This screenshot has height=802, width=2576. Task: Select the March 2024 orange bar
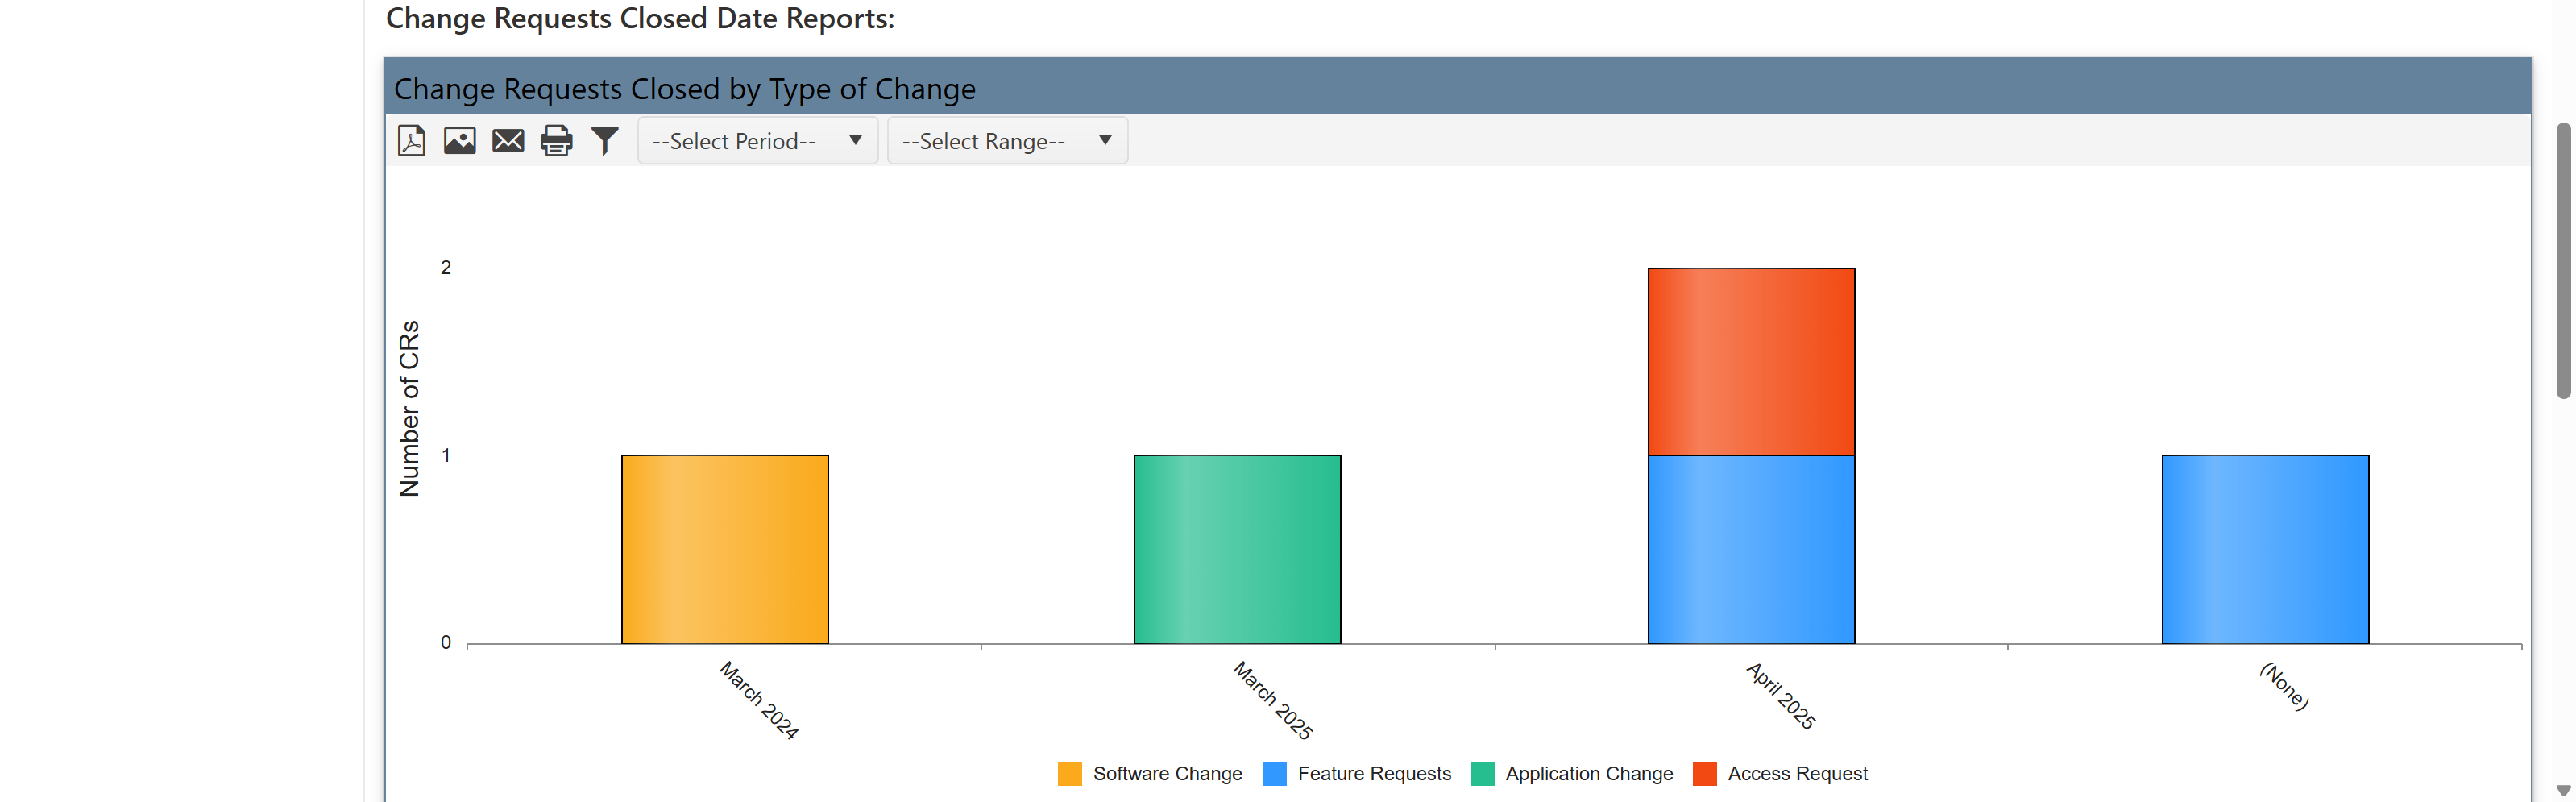coord(724,548)
